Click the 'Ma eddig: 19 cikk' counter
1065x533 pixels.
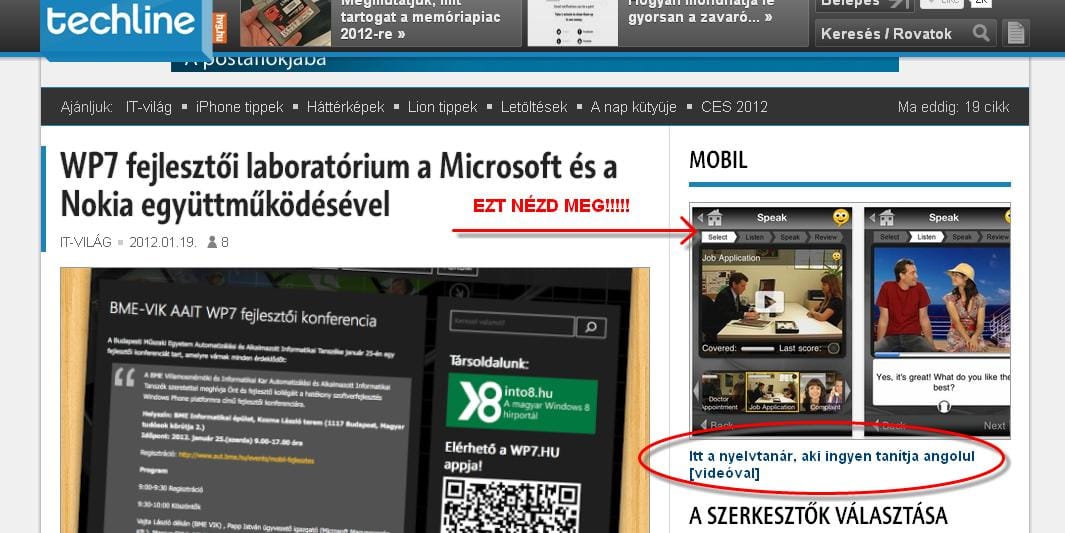point(954,107)
